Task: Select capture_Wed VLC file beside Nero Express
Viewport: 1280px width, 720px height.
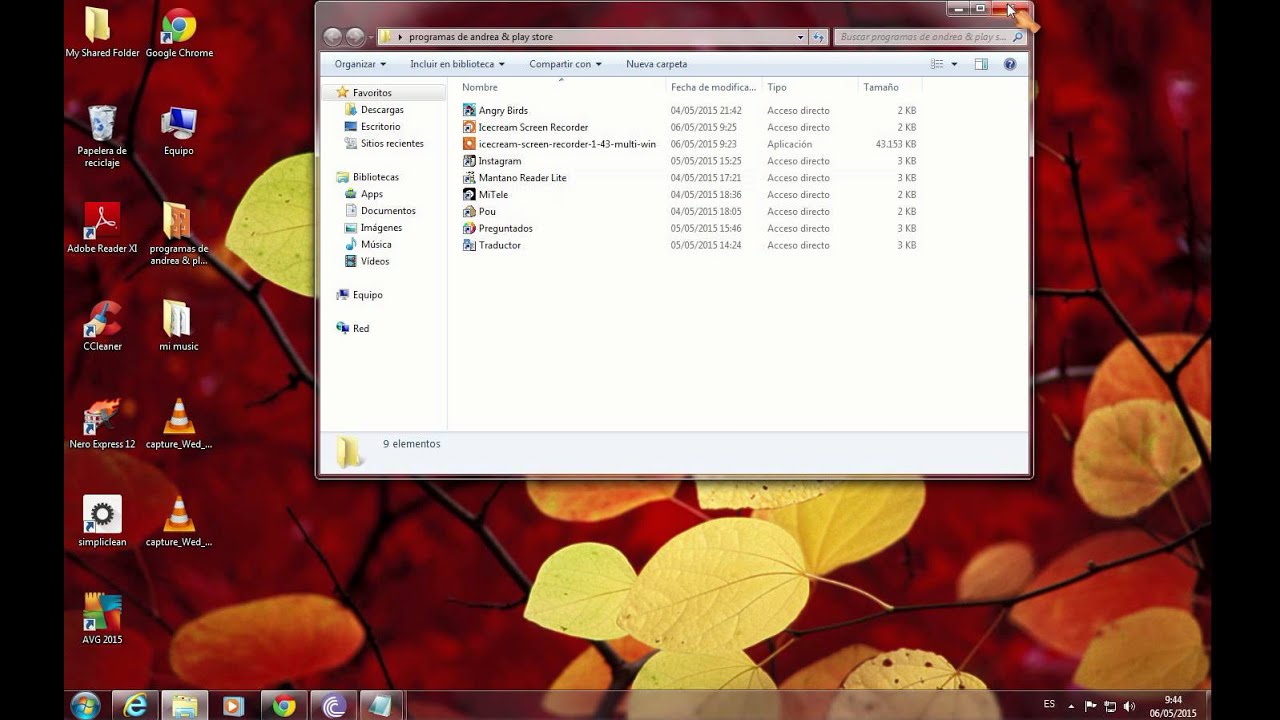Action: 179,424
